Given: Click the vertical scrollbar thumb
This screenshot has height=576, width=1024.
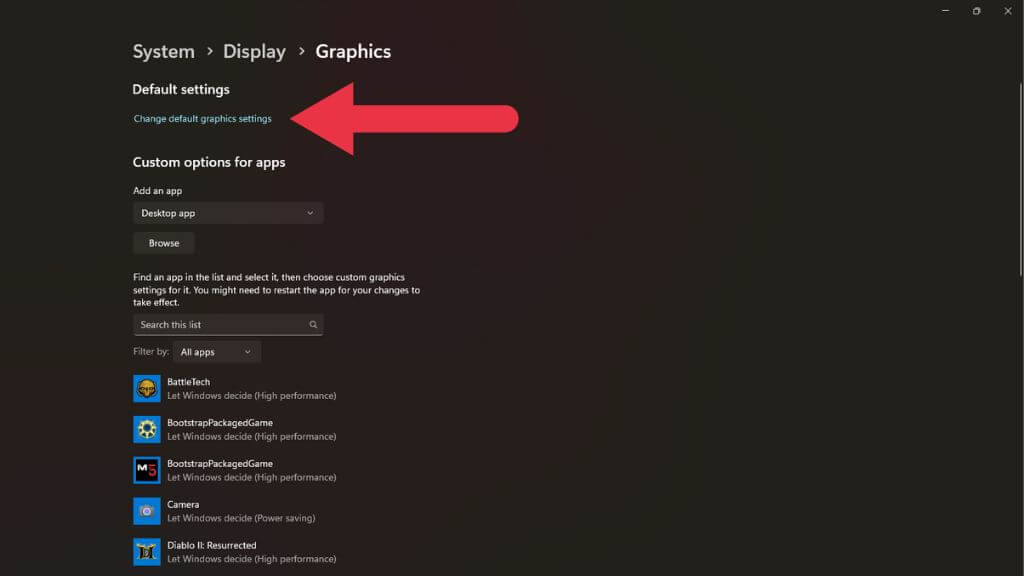Looking at the screenshot, I should (1020, 180).
